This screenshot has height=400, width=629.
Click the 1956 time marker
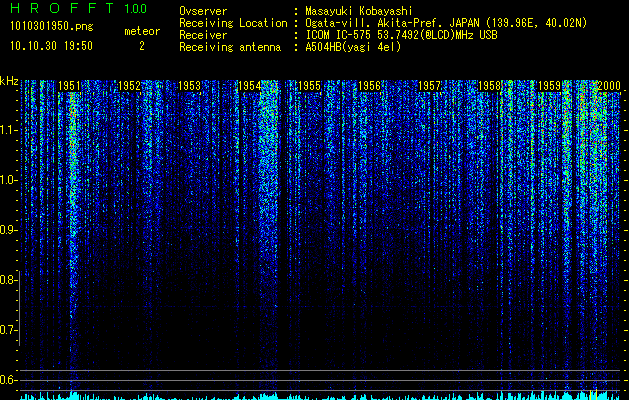369,86
